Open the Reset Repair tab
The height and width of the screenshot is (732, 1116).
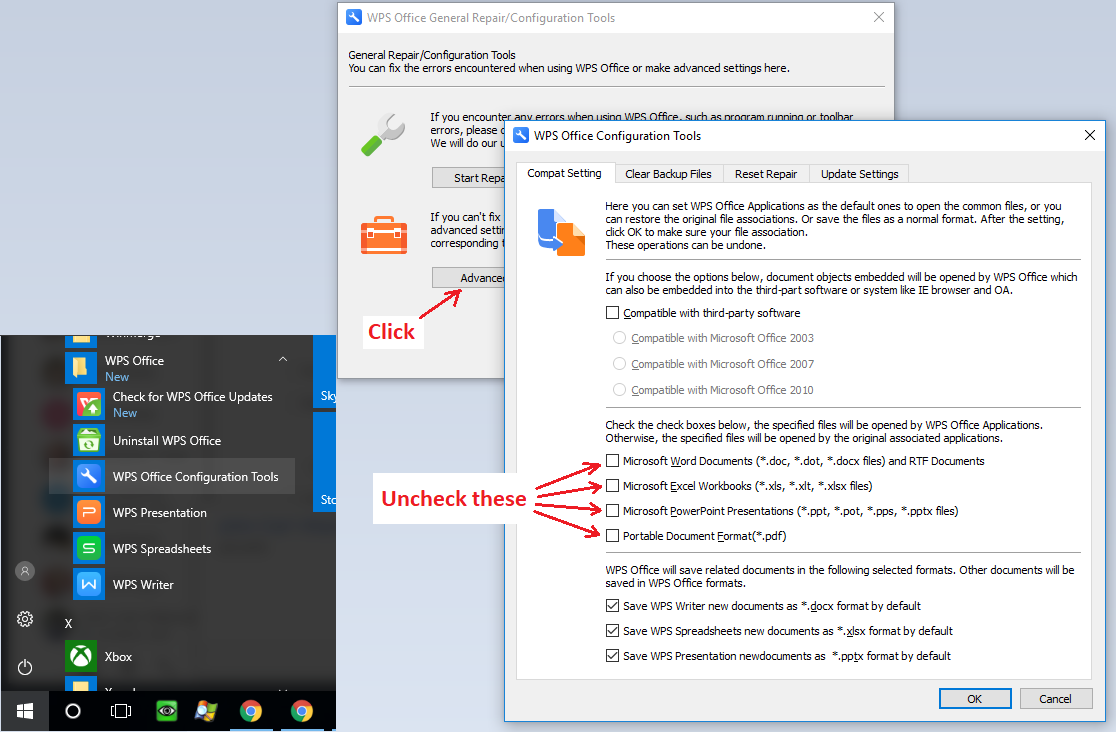(x=766, y=174)
